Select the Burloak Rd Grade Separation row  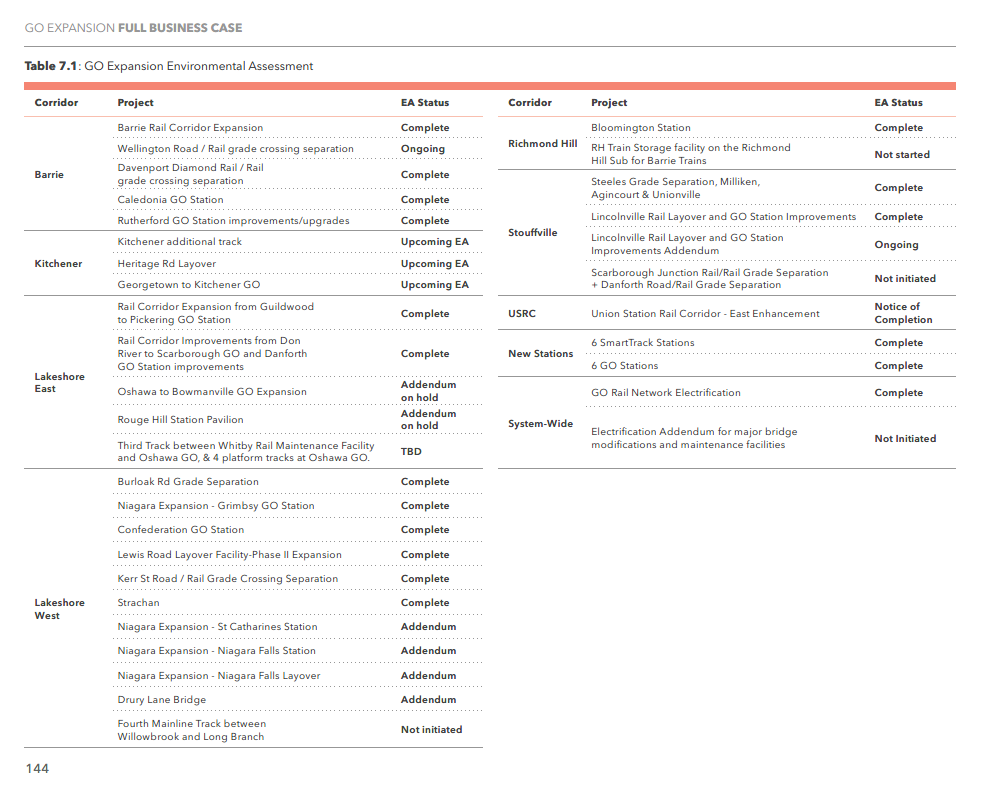click(188, 482)
